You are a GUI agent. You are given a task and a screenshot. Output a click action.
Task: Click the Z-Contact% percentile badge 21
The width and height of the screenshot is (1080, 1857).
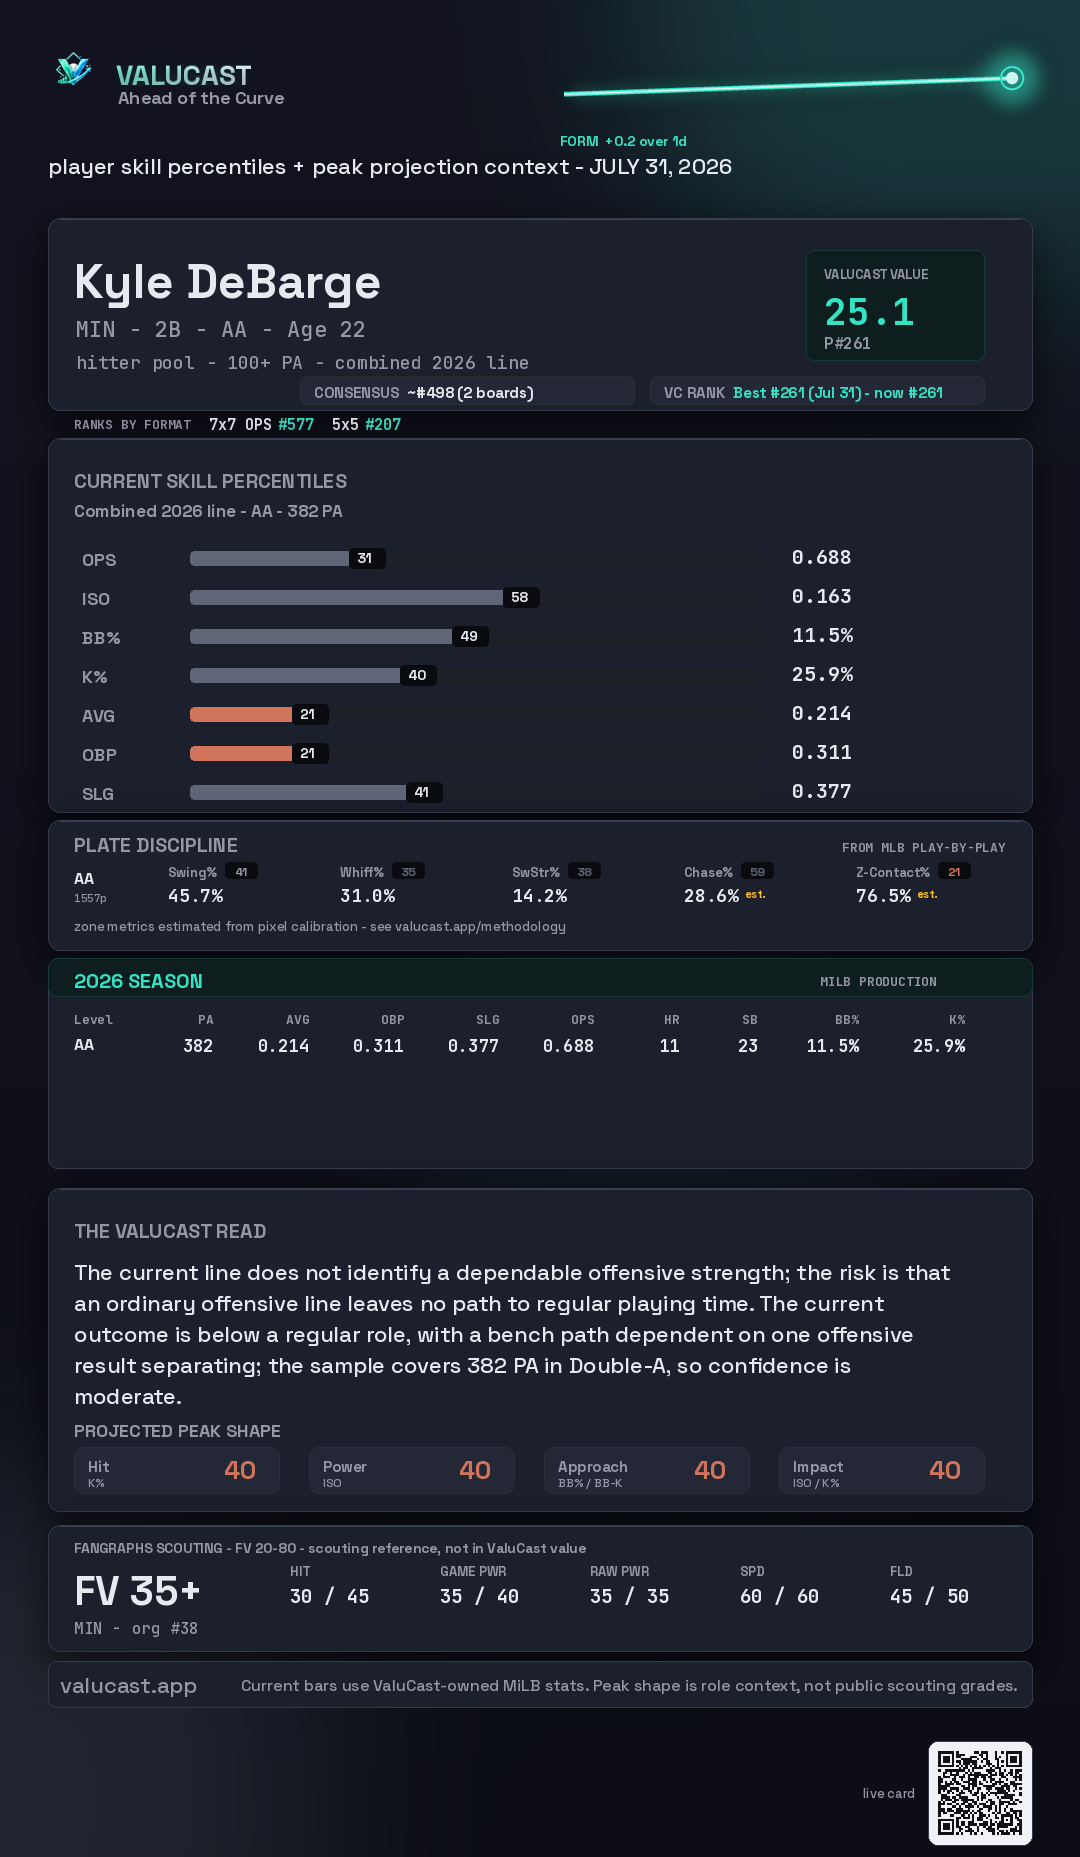pyautogui.click(x=954, y=872)
